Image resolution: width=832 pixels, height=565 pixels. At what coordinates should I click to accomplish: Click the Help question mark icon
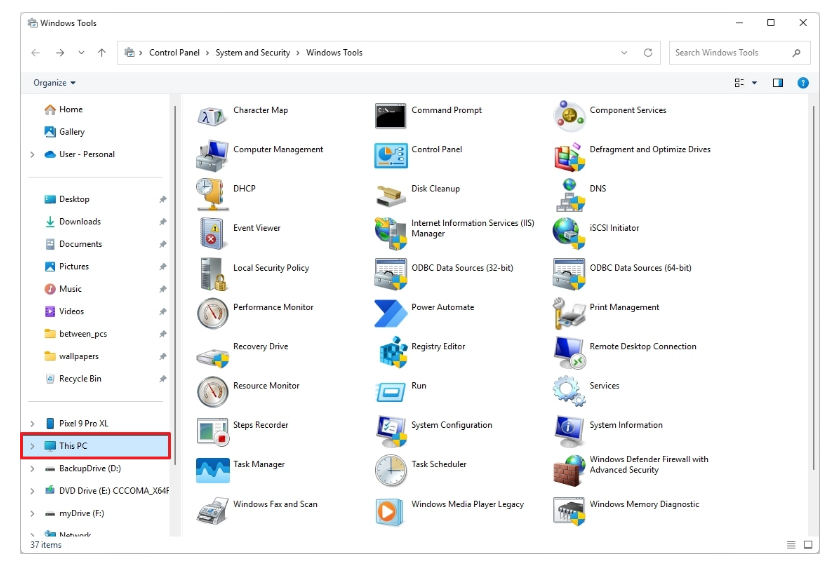(x=803, y=83)
